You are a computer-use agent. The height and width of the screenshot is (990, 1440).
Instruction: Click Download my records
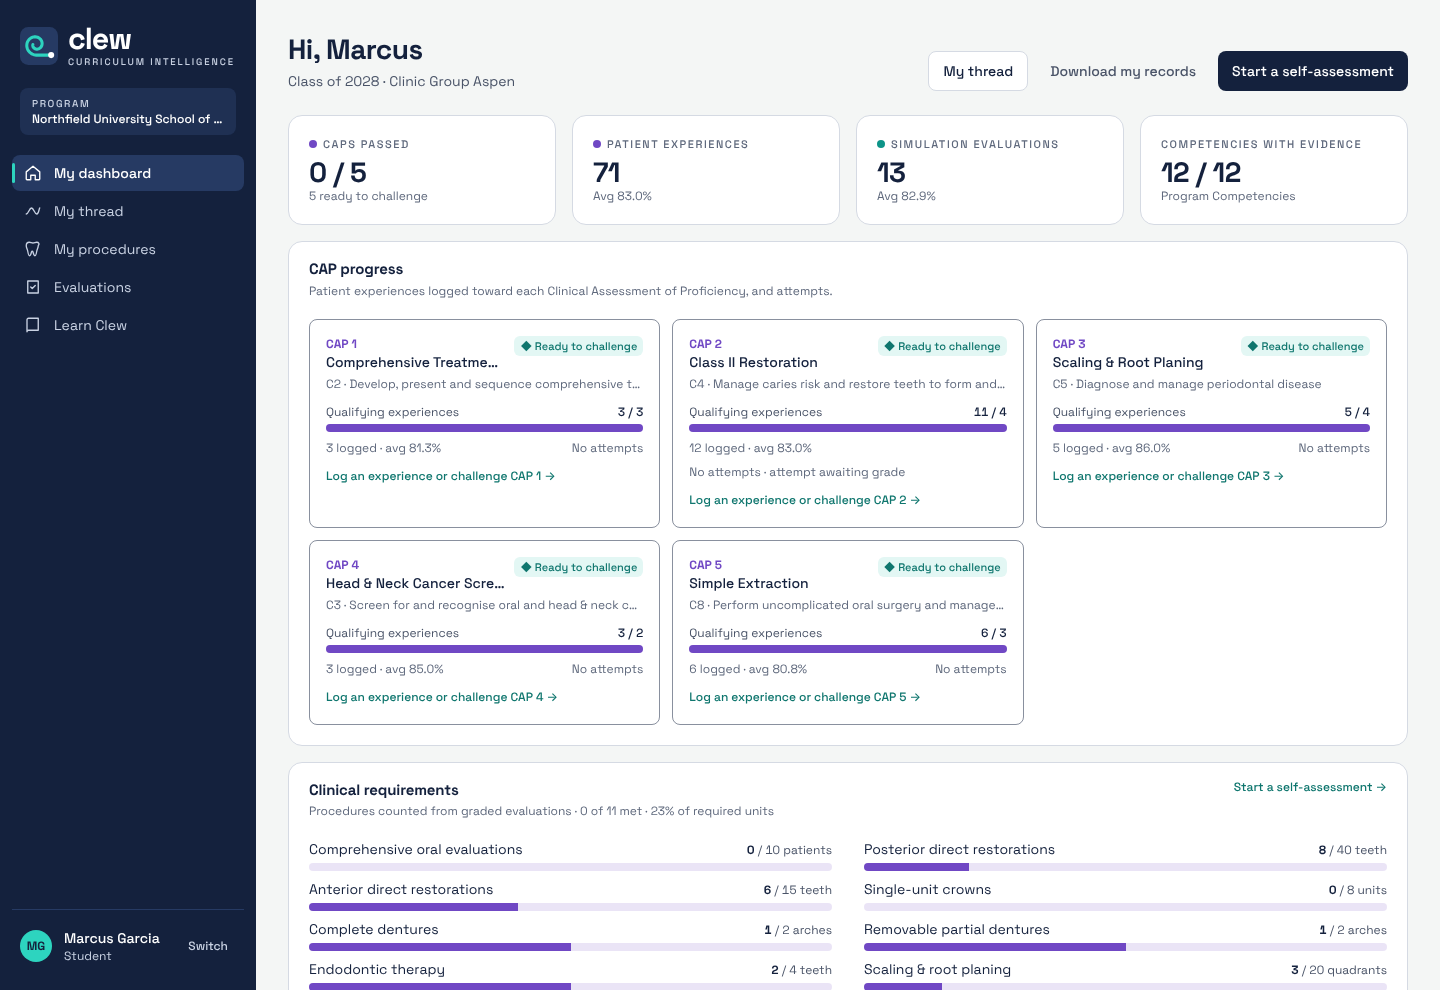(x=1123, y=71)
